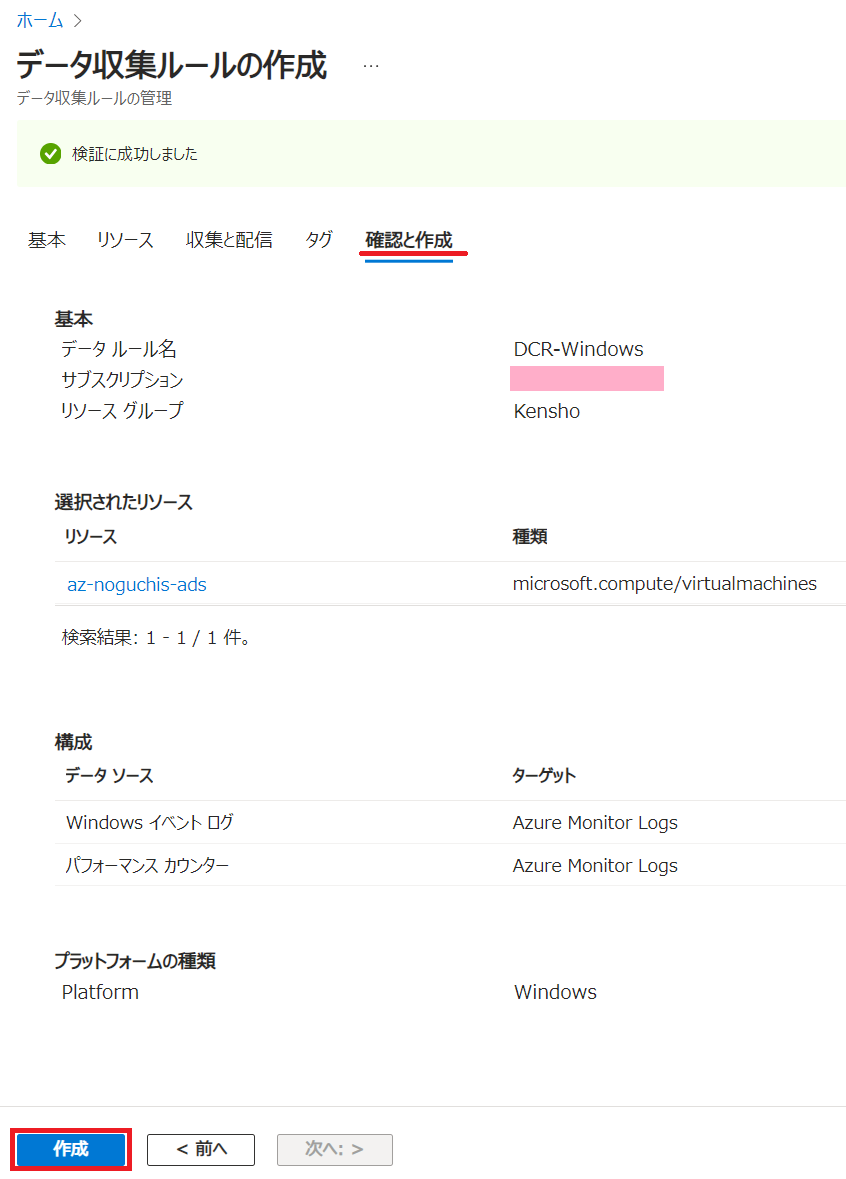Click the サブスクリプション label
This screenshot has height=1179, width=846.
point(122,380)
